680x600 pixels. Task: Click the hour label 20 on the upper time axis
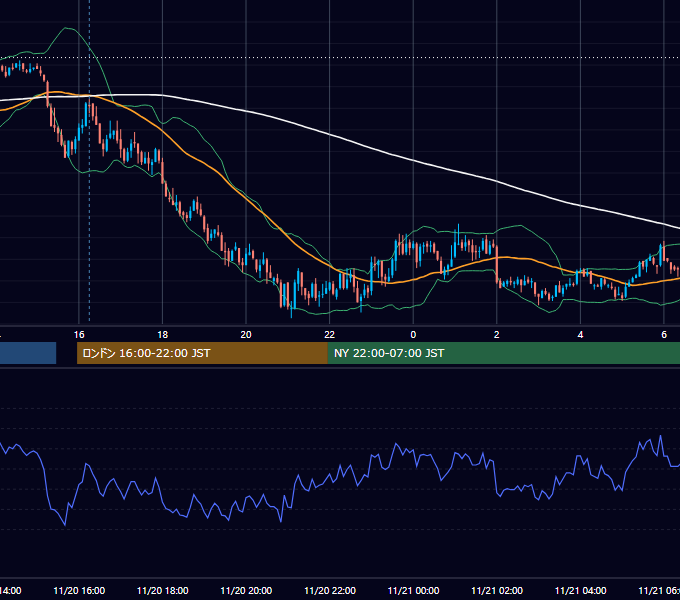point(246,335)
